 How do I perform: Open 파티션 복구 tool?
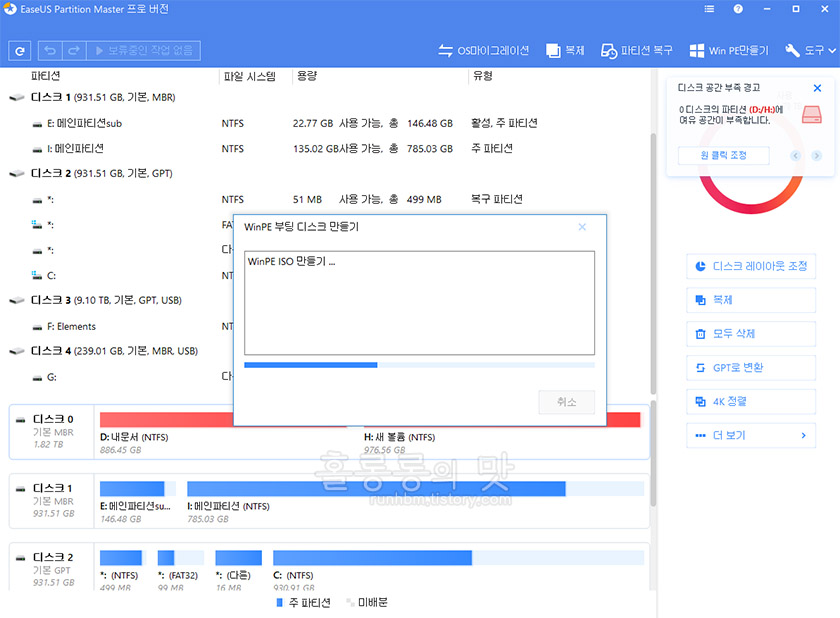pos(636,50)
